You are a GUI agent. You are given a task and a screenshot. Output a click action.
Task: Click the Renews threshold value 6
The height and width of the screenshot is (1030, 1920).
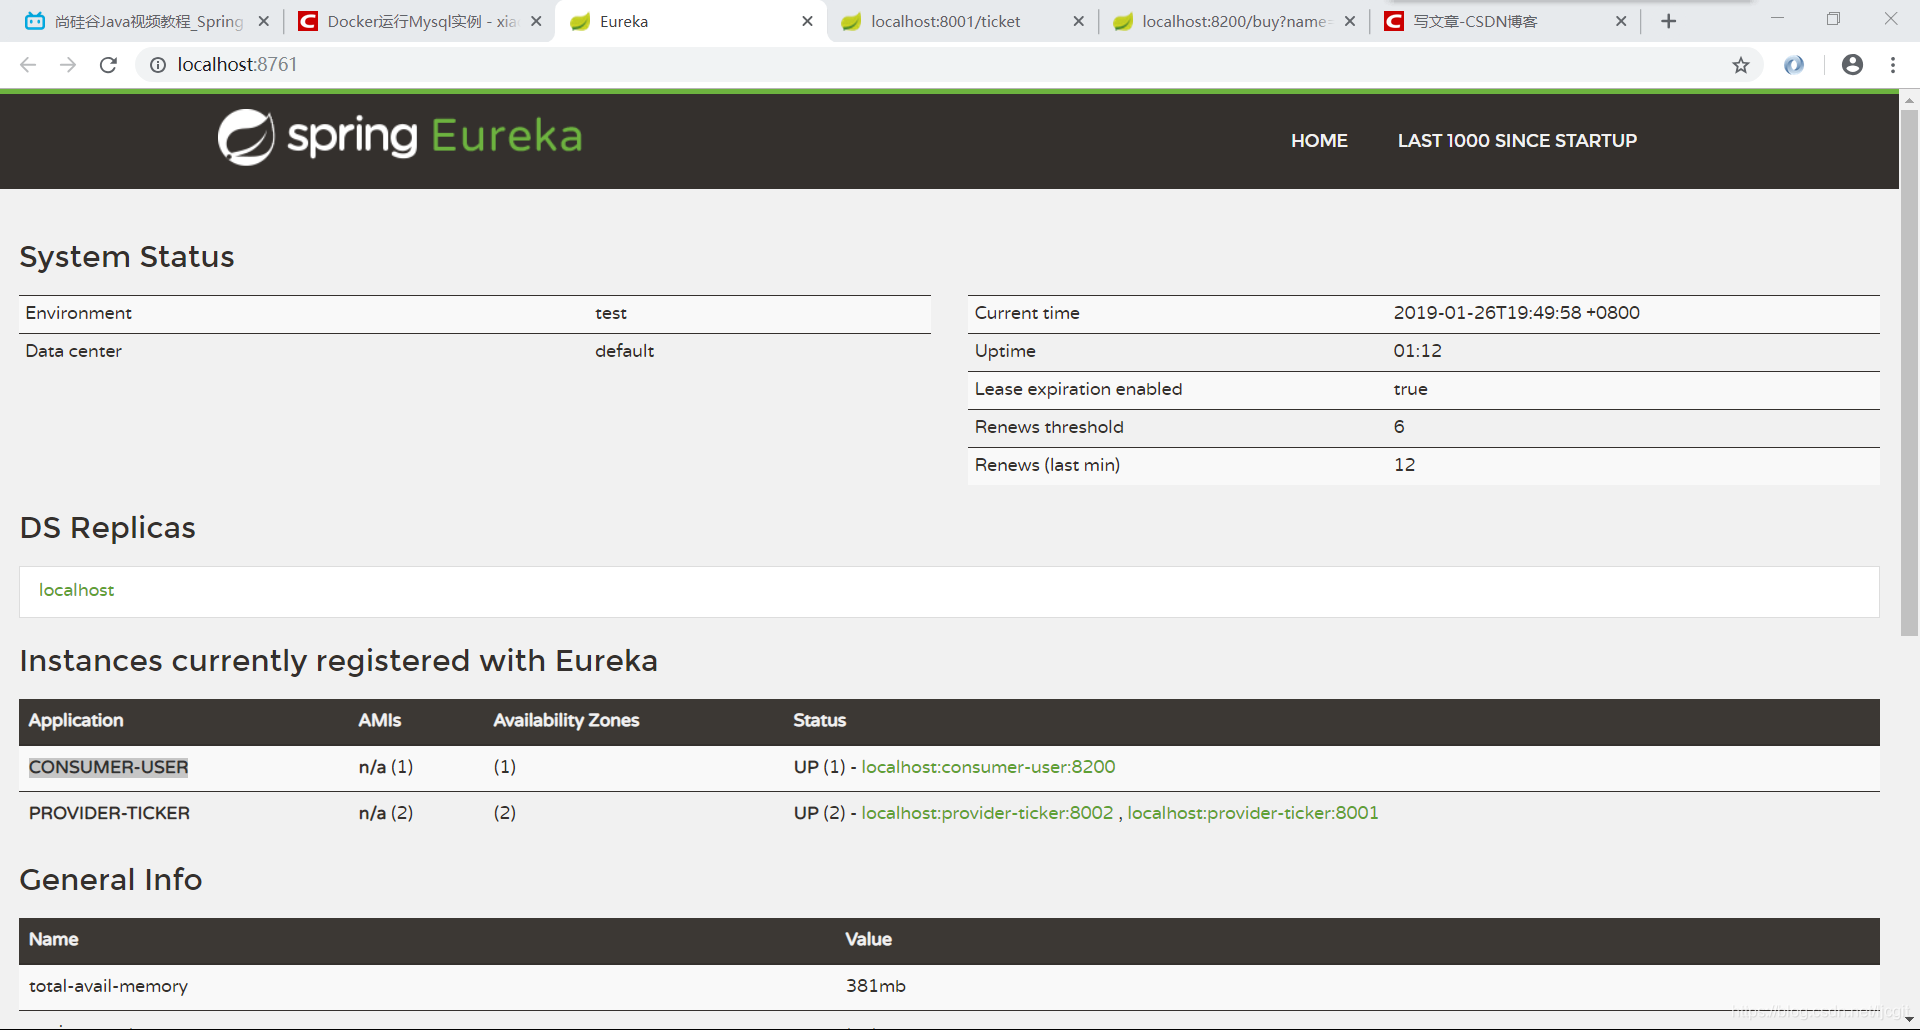1399,427
